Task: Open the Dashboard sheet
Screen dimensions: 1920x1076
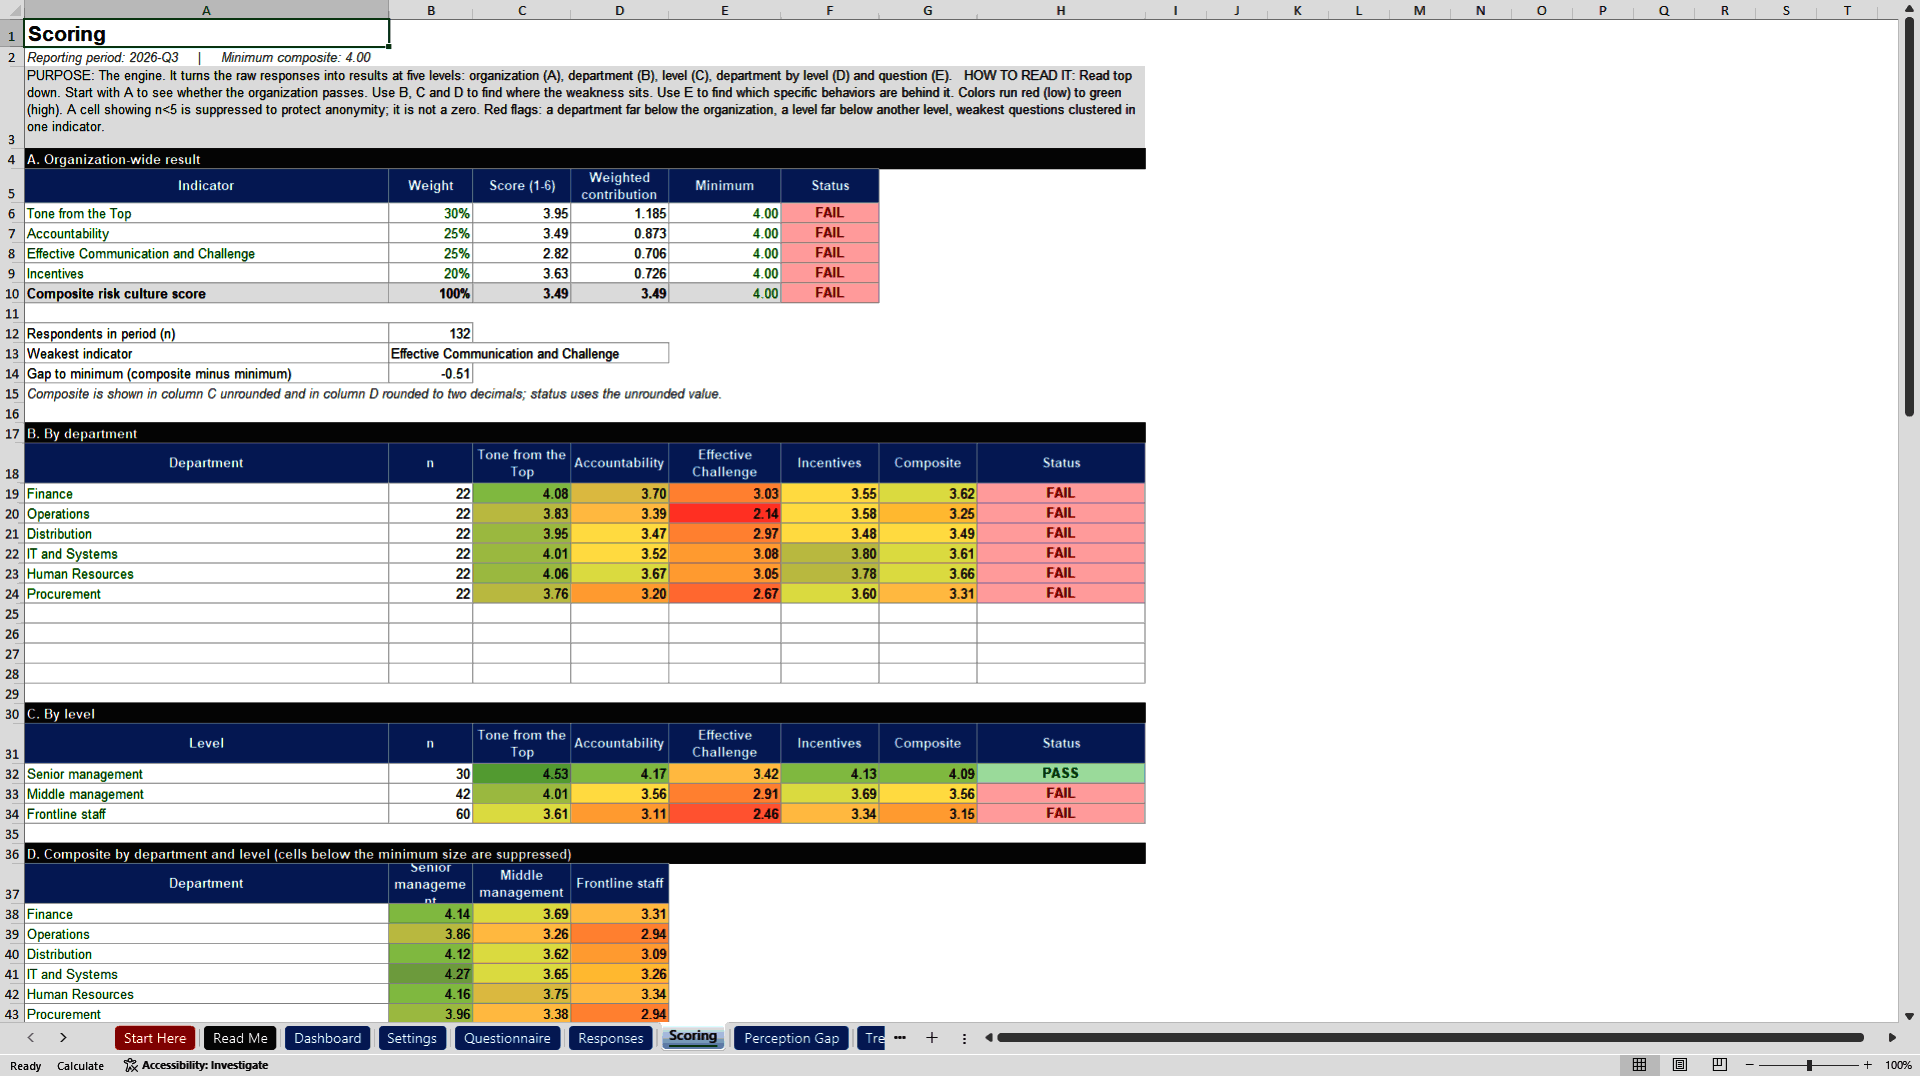Action: tap(328, 1038)
